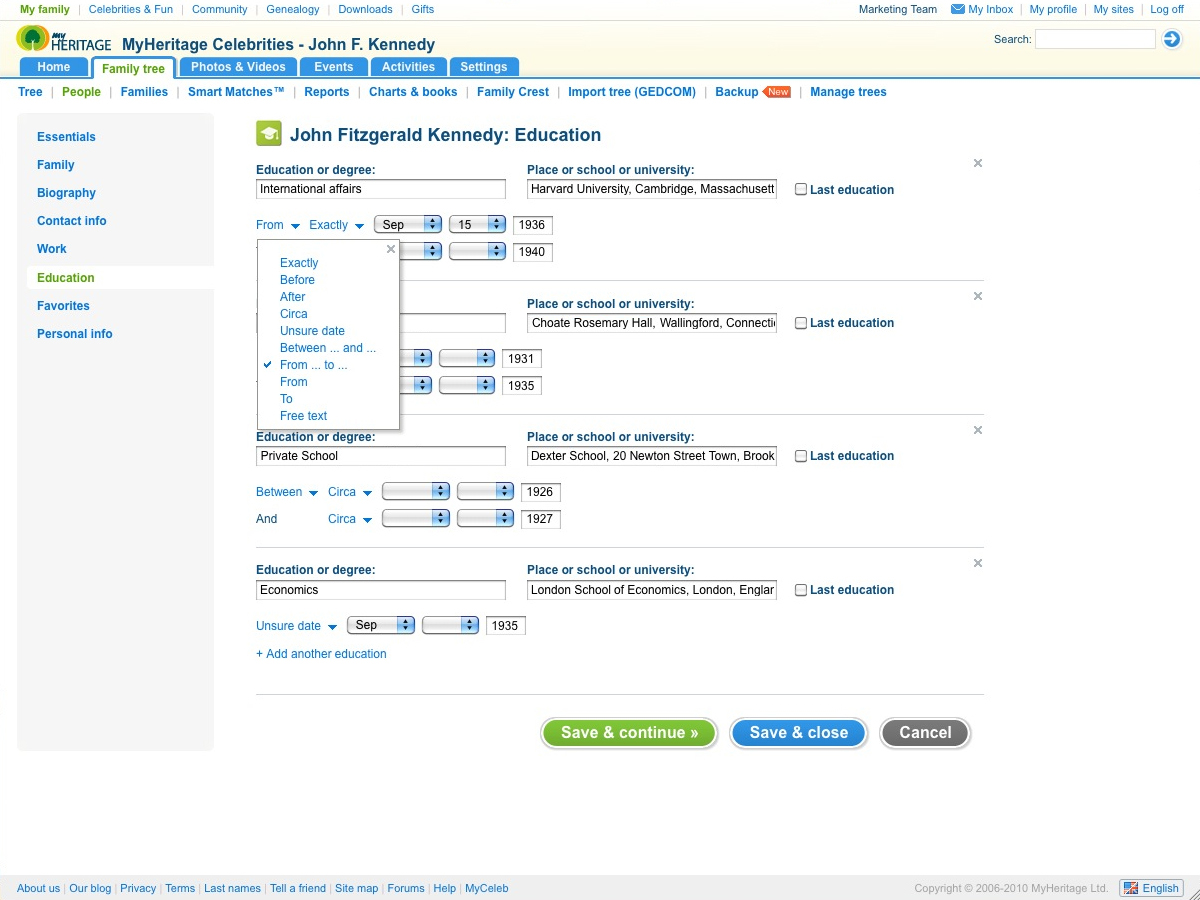Open the Unsure date dropdown
This screenshot has height=900, width=1200.
pyautogui.click(x=297, y=626)
